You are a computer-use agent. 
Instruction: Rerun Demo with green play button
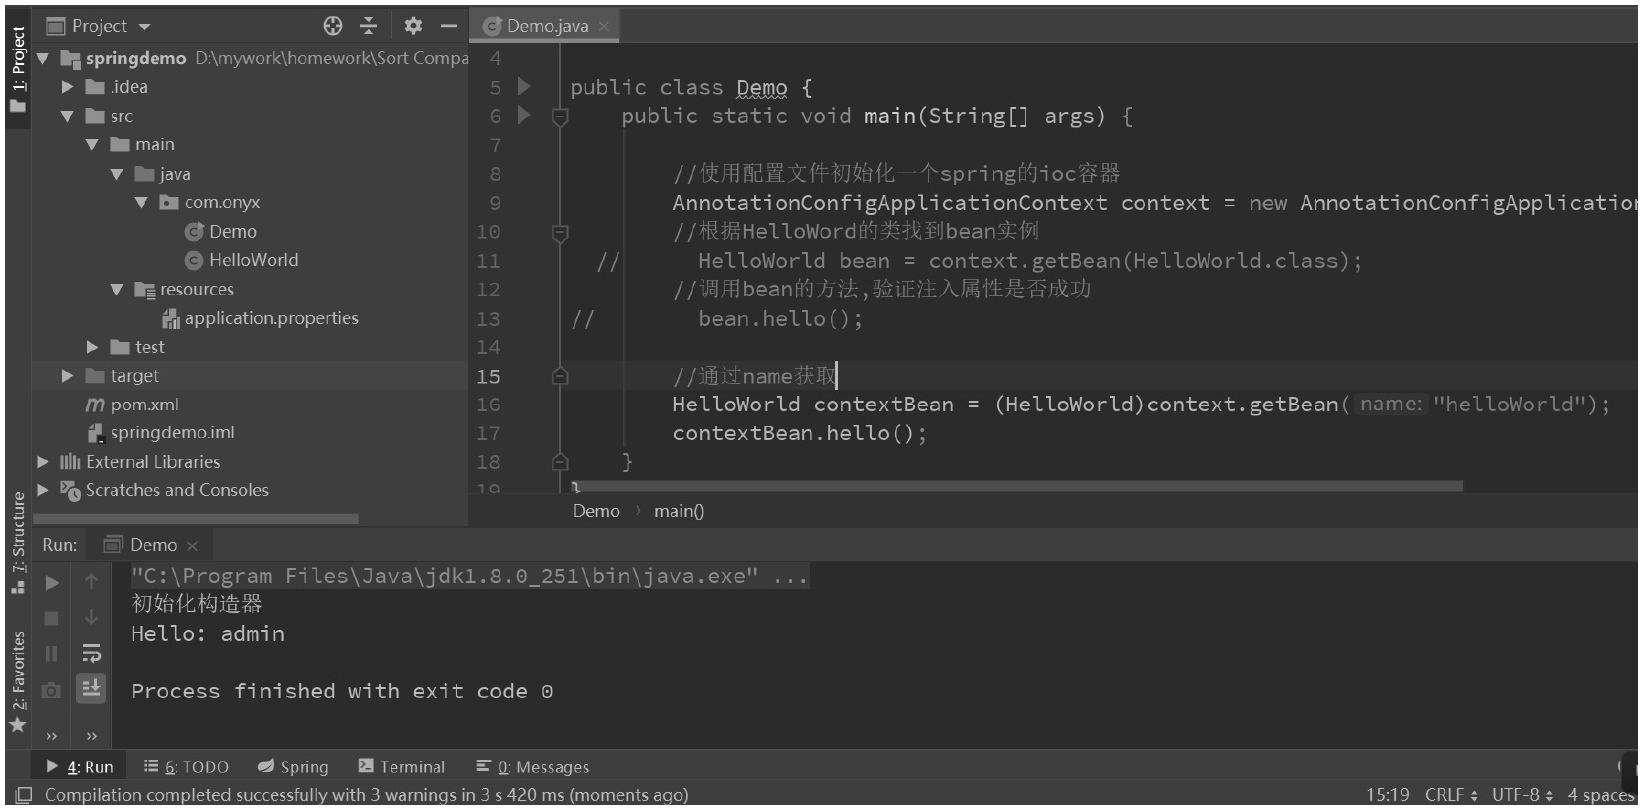52,583
